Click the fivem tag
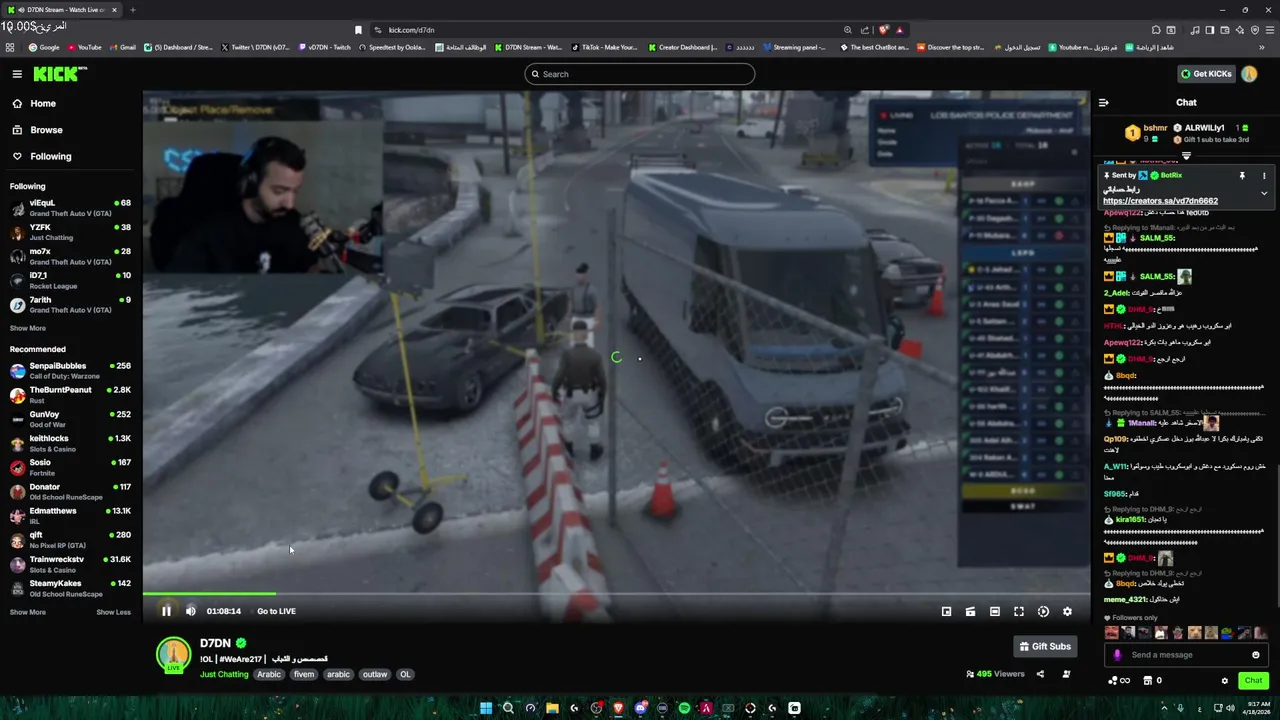This screenshot has height=720, width=1280. 304,674
